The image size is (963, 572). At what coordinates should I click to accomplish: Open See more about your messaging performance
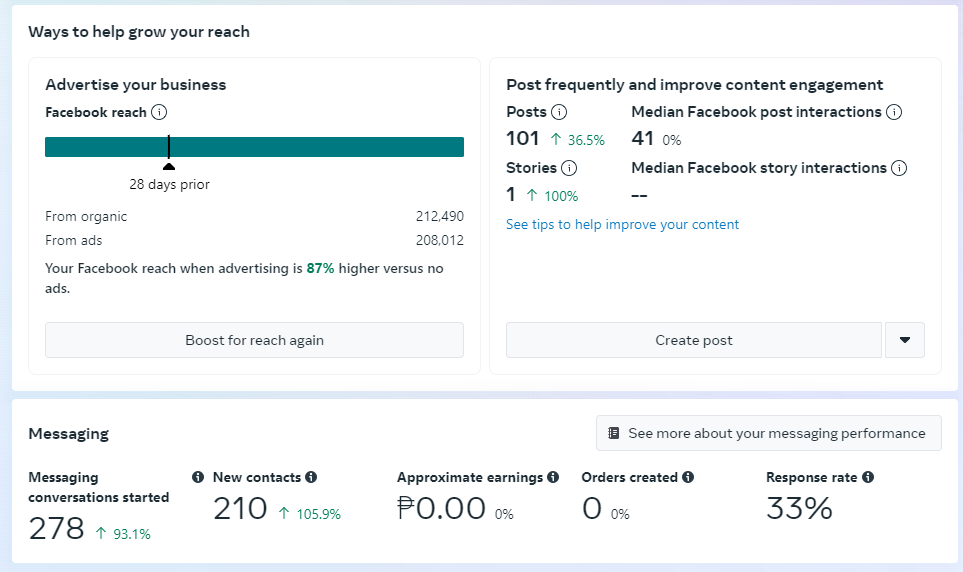point(768,434)
